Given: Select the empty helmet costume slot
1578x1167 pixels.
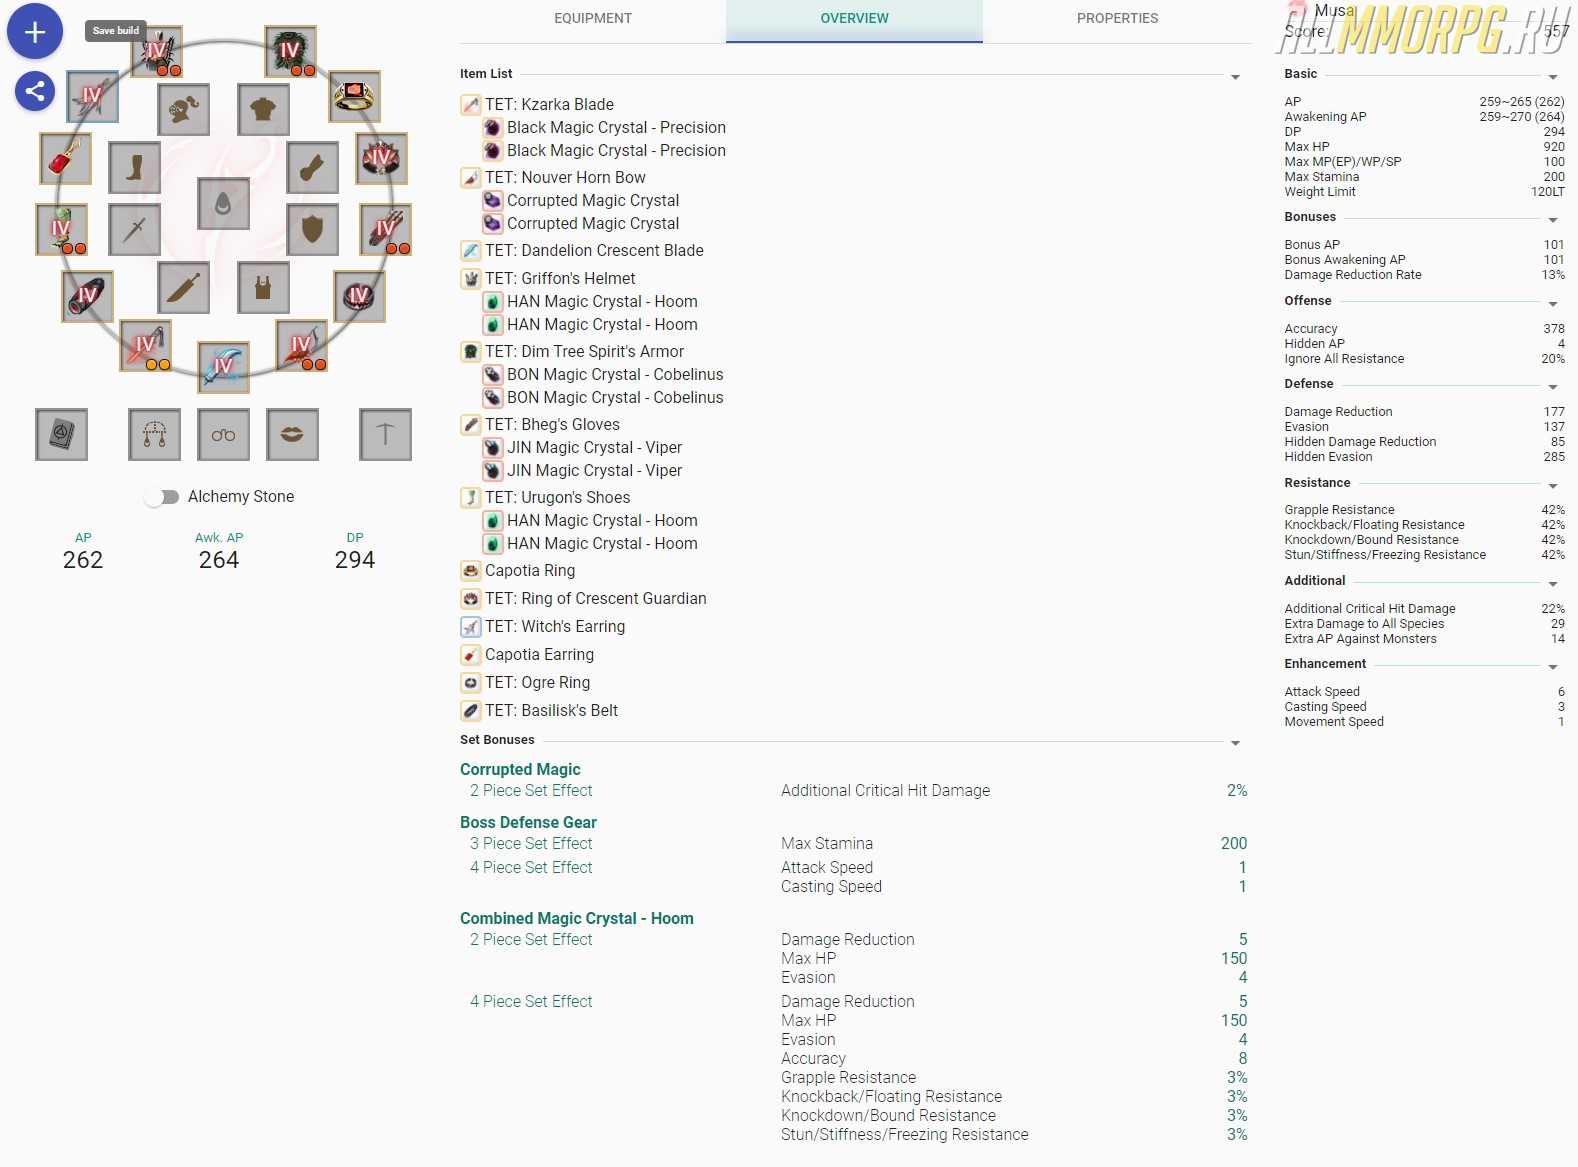Looking at the screenshot, I should tap(184, 109).
